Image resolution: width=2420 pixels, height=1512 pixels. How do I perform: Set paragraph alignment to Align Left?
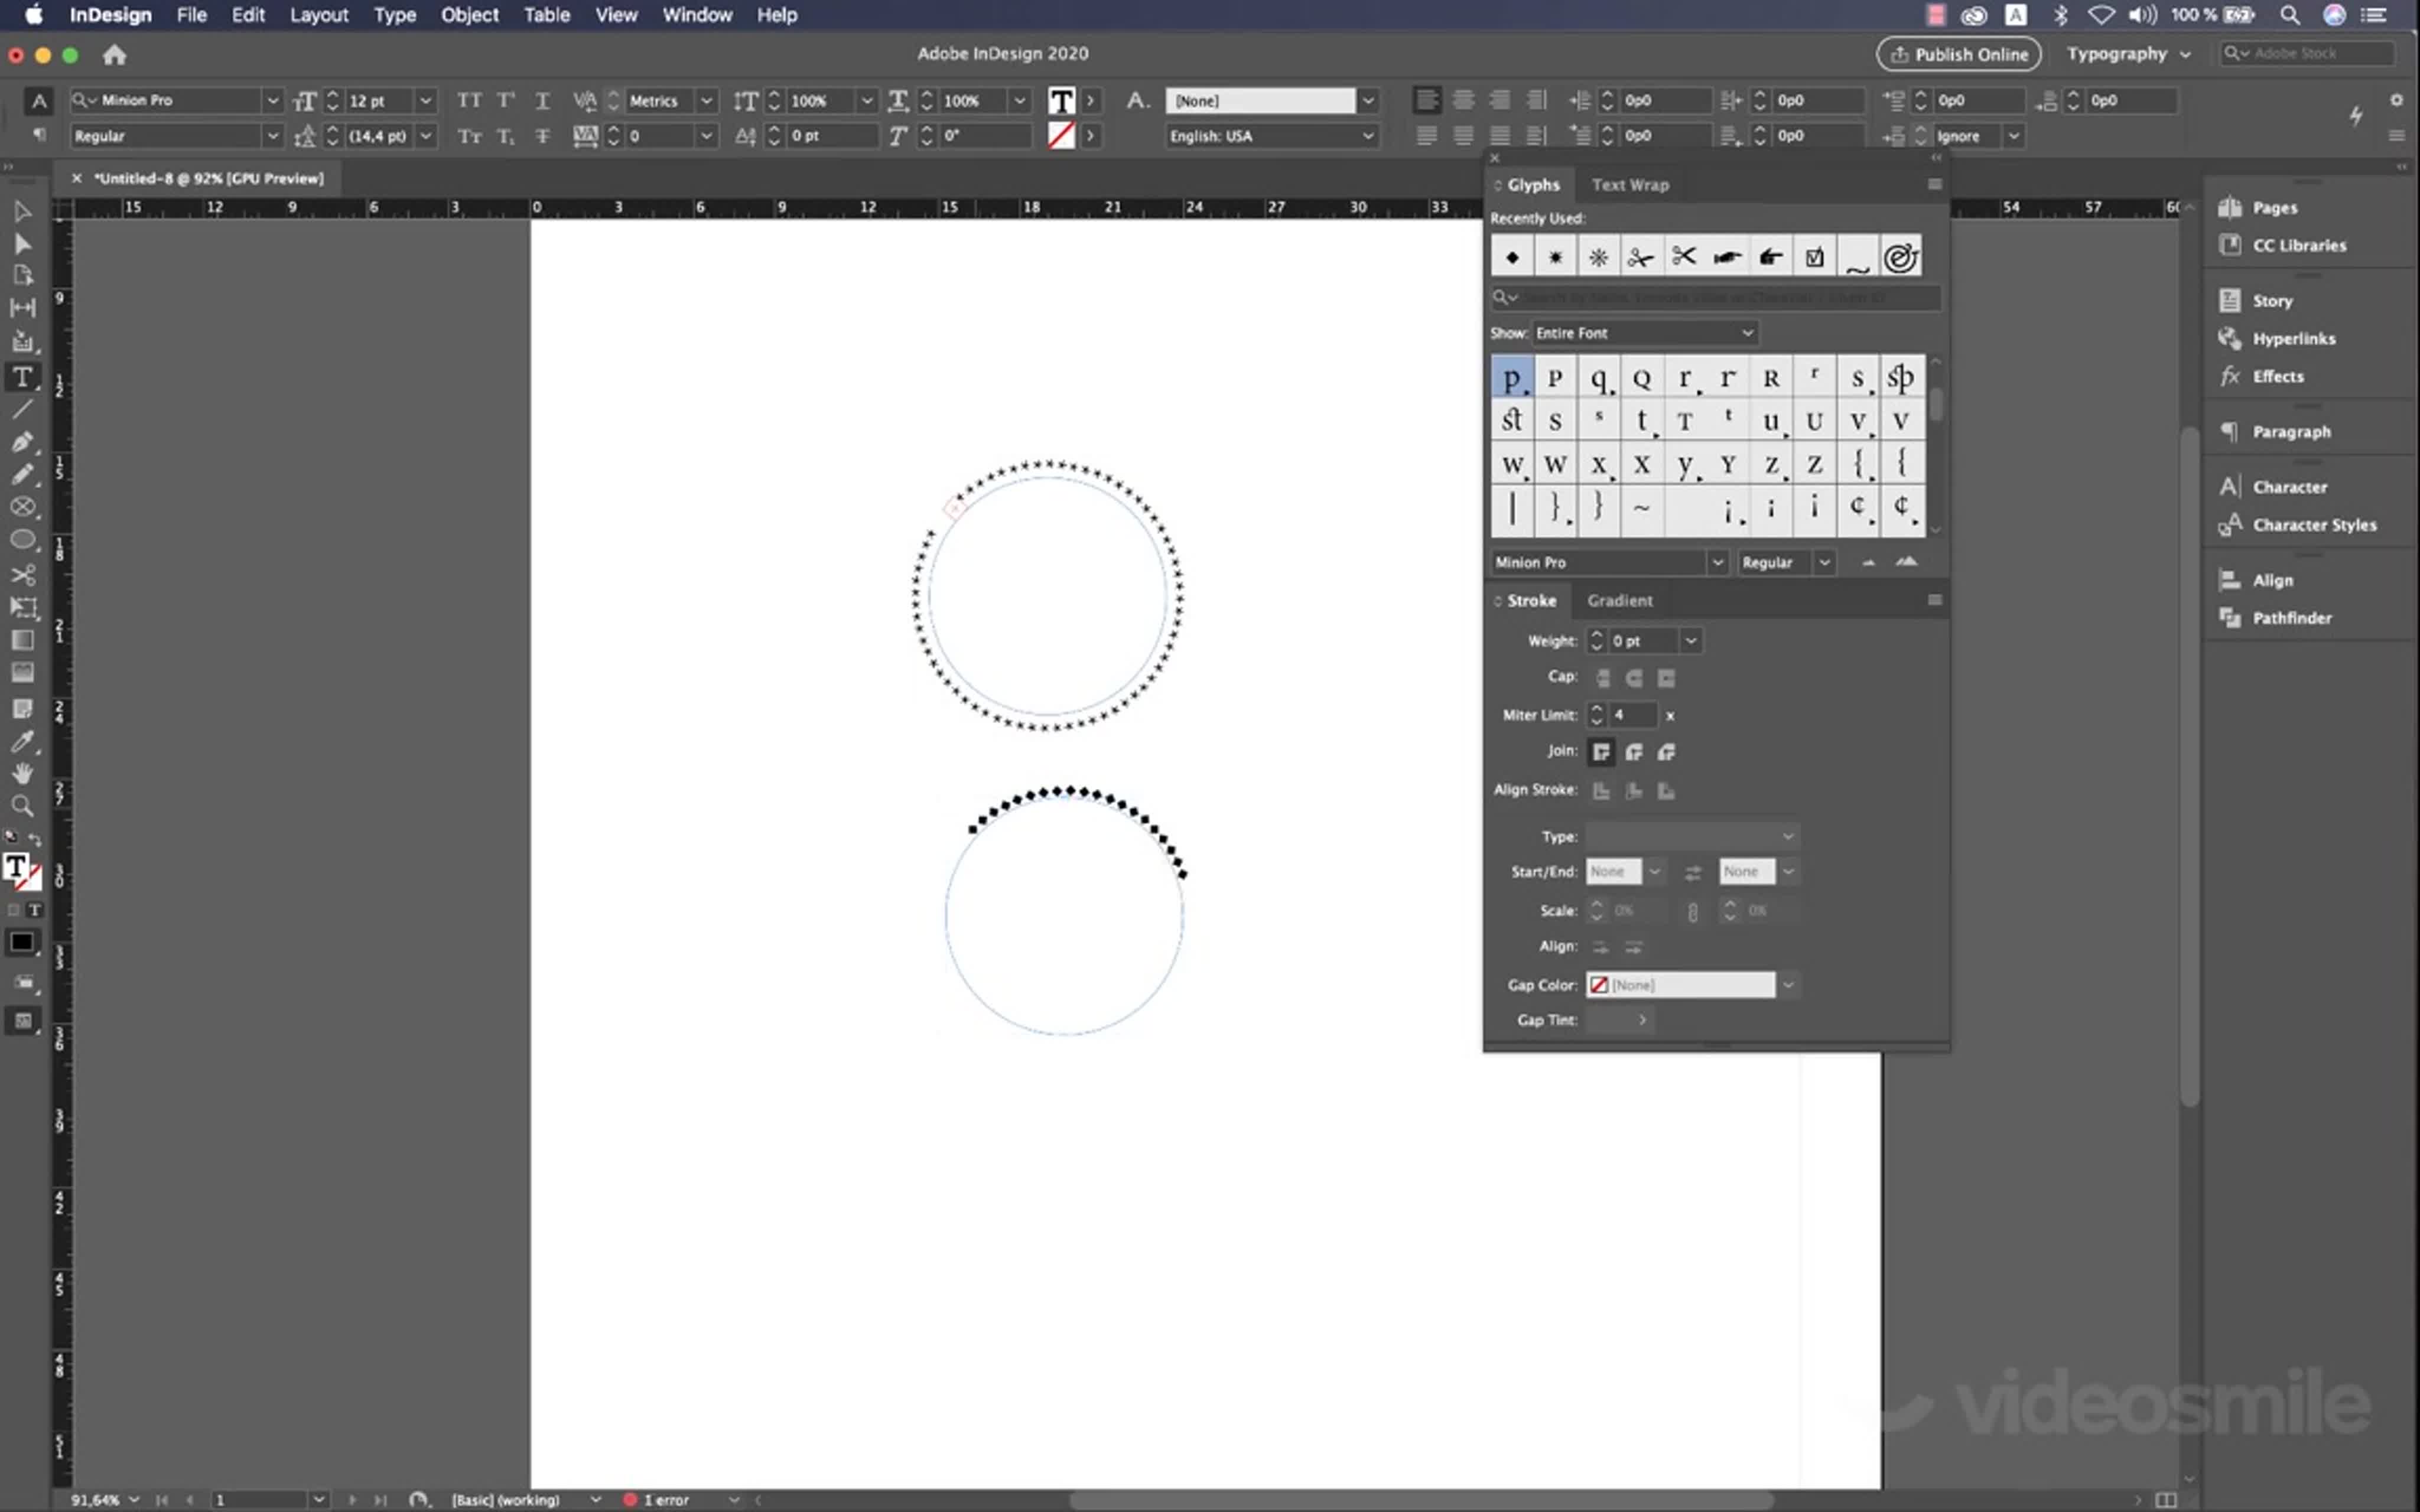click(x=1427, y=100)
